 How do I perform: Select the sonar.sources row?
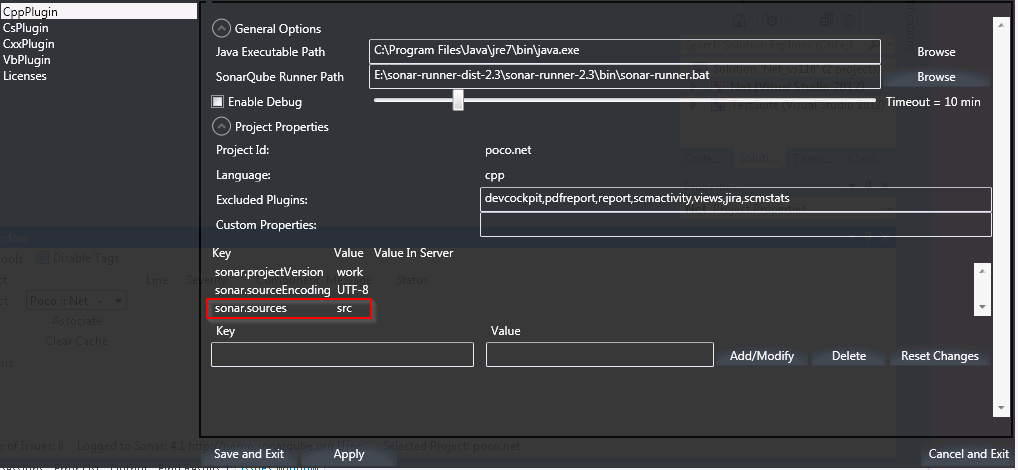tap(290, 308)
